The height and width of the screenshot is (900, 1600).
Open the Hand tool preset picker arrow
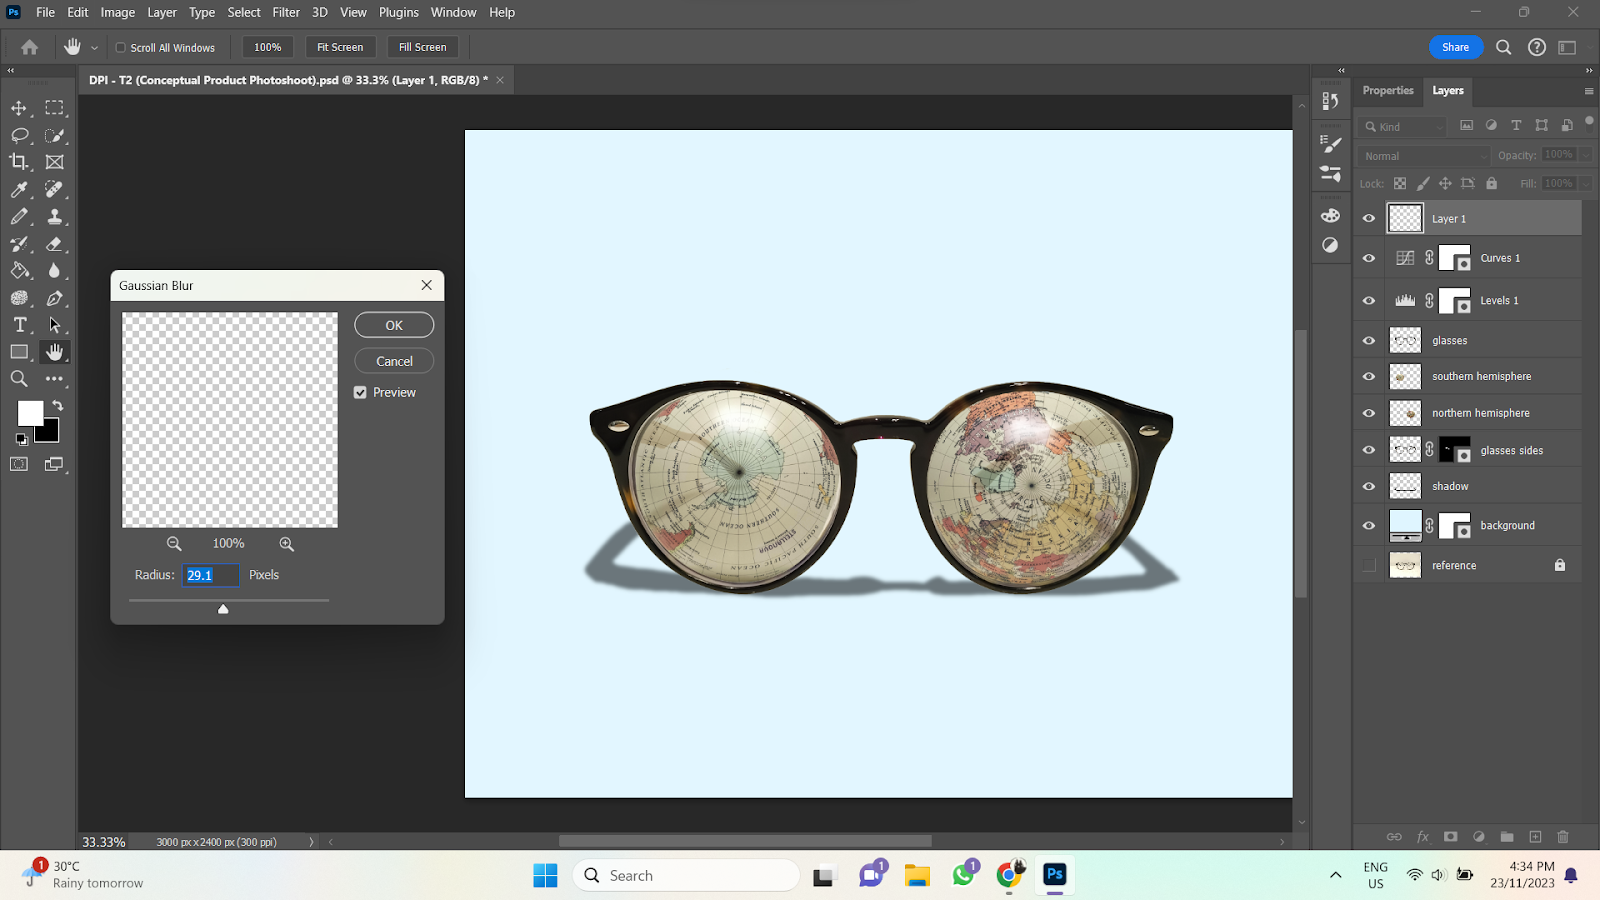point(95,47)
